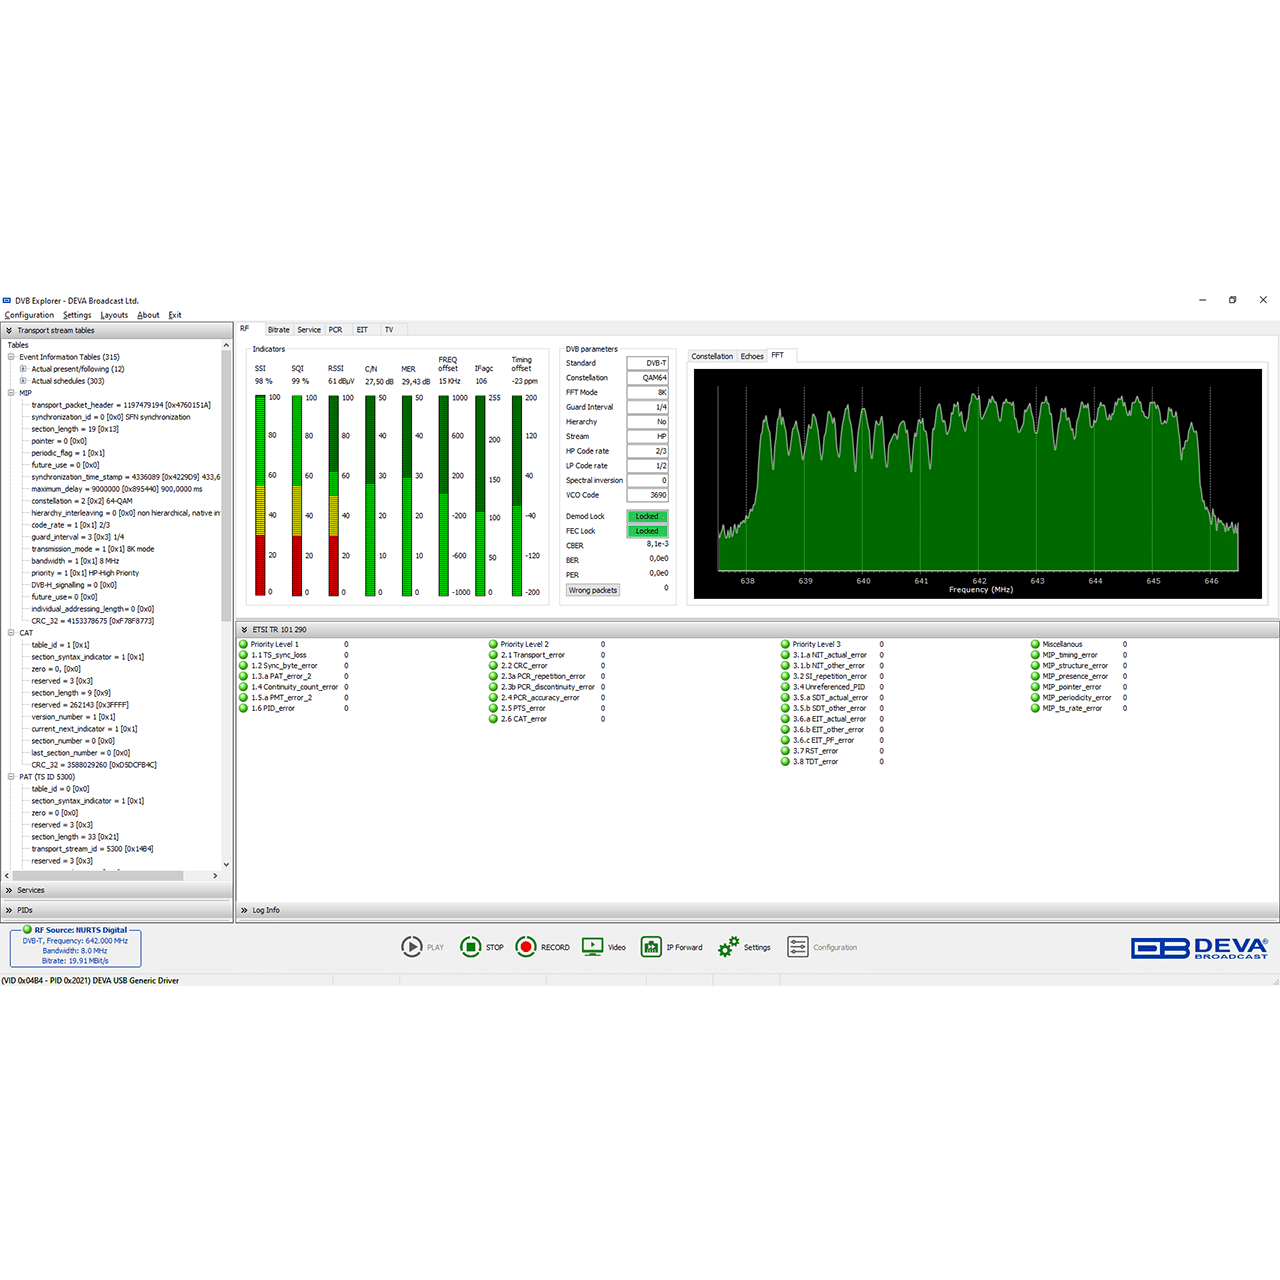Click the green LED beside 1.1 TS_sync_loss

point(243,655)
